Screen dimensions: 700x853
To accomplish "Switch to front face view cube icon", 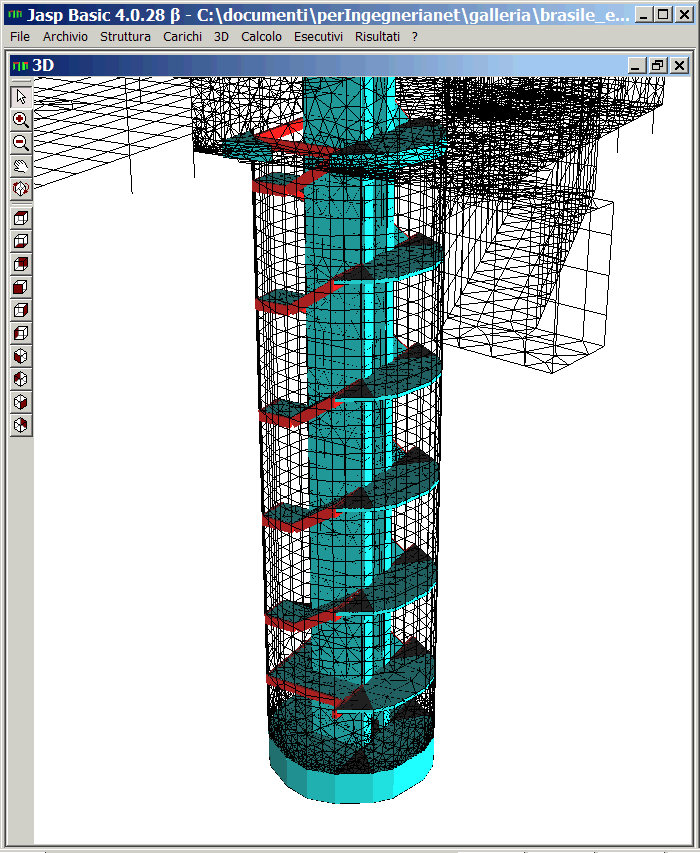I will coord(21,287).
